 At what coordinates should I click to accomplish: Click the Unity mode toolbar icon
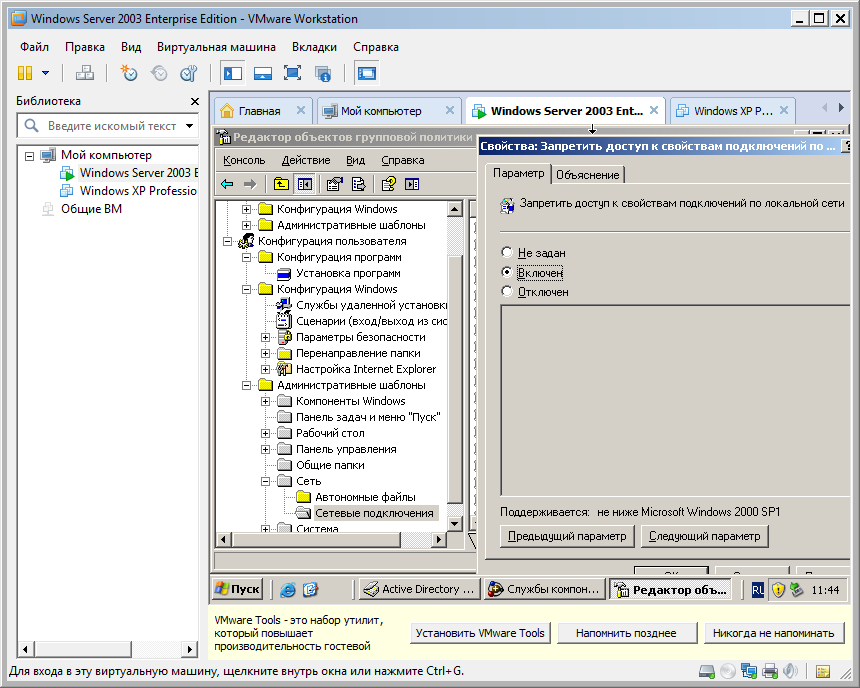coord(322,73)
